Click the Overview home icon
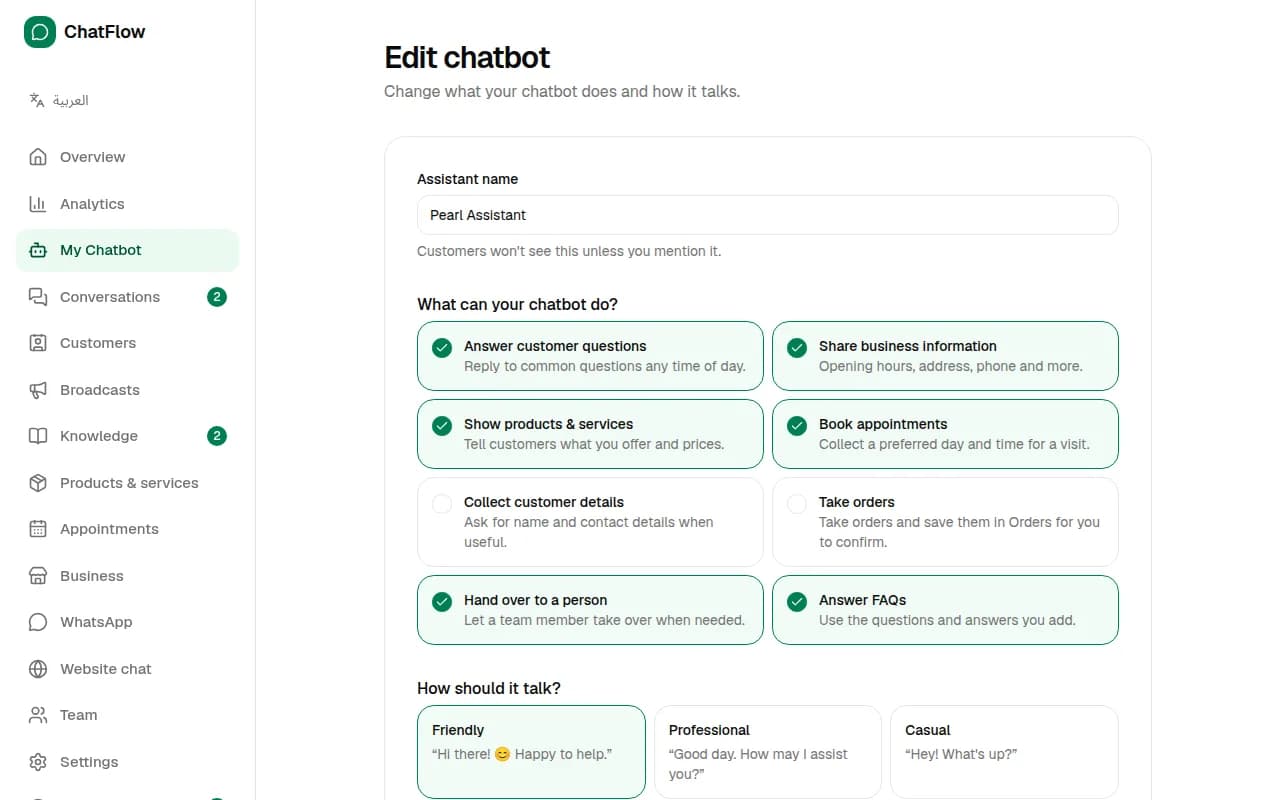The image size is (1280, 800). [x=38, y=157]
